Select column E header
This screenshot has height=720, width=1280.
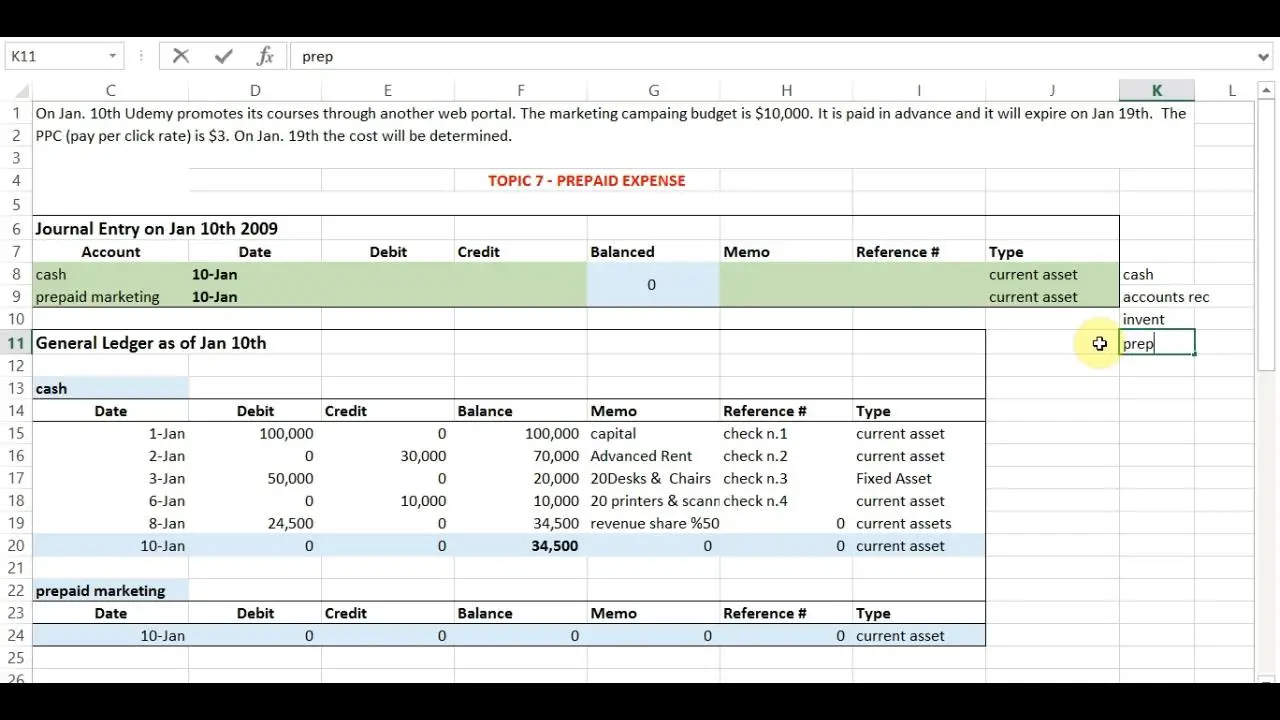388,90
